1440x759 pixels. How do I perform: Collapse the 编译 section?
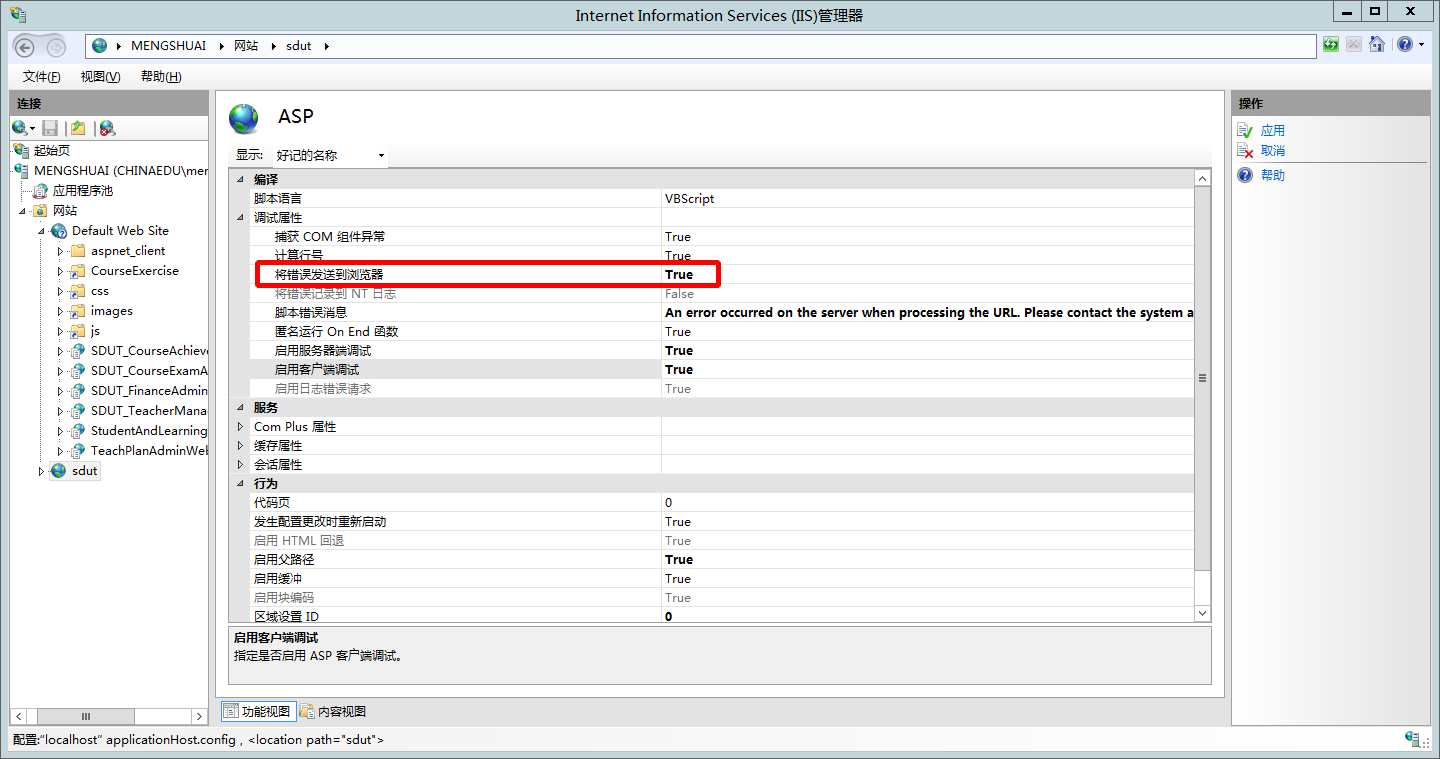click(x=240, y=179)
